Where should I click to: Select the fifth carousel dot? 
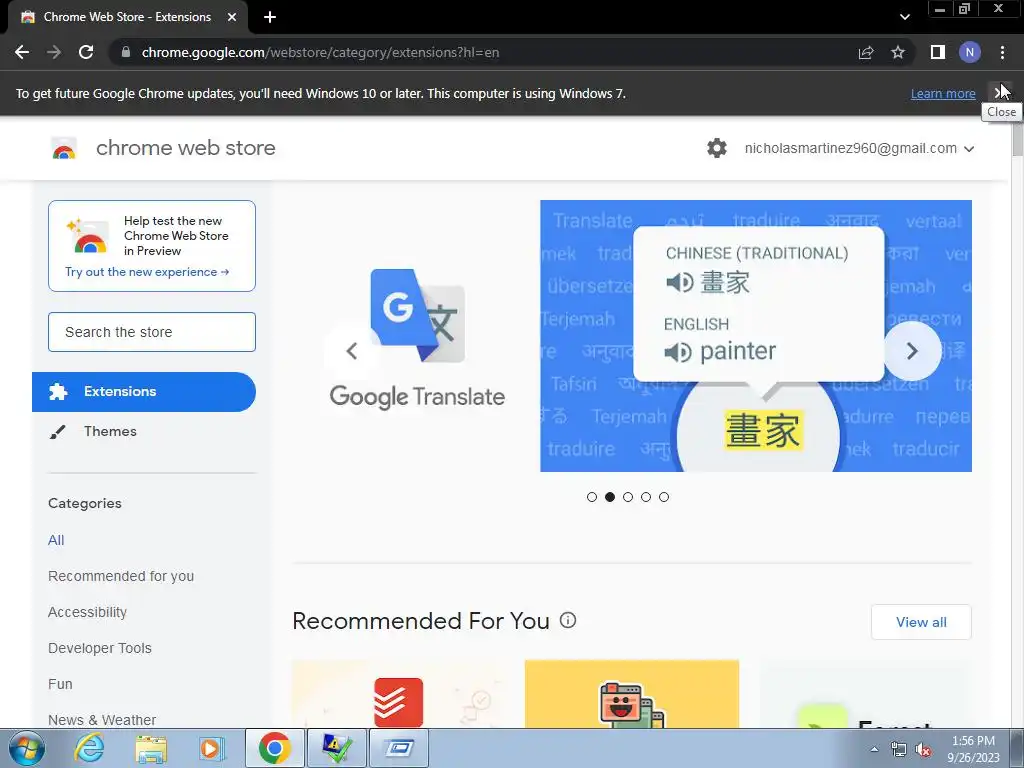(664, 497)
